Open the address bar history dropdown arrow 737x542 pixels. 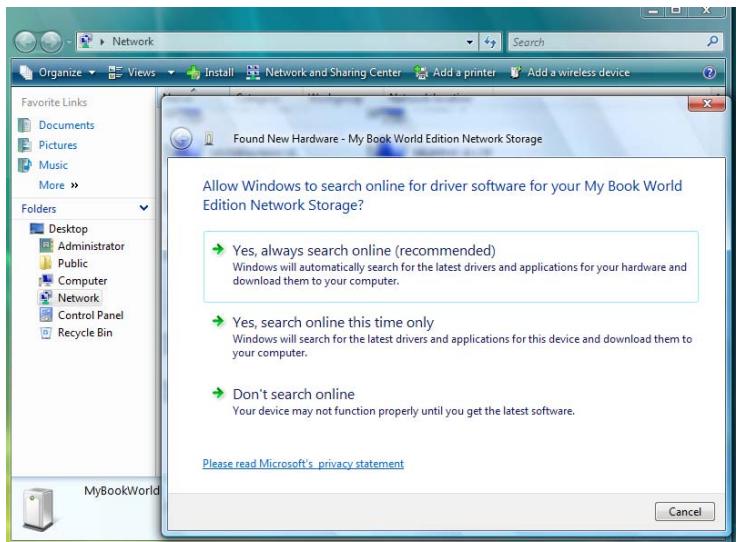click(469, 42)
